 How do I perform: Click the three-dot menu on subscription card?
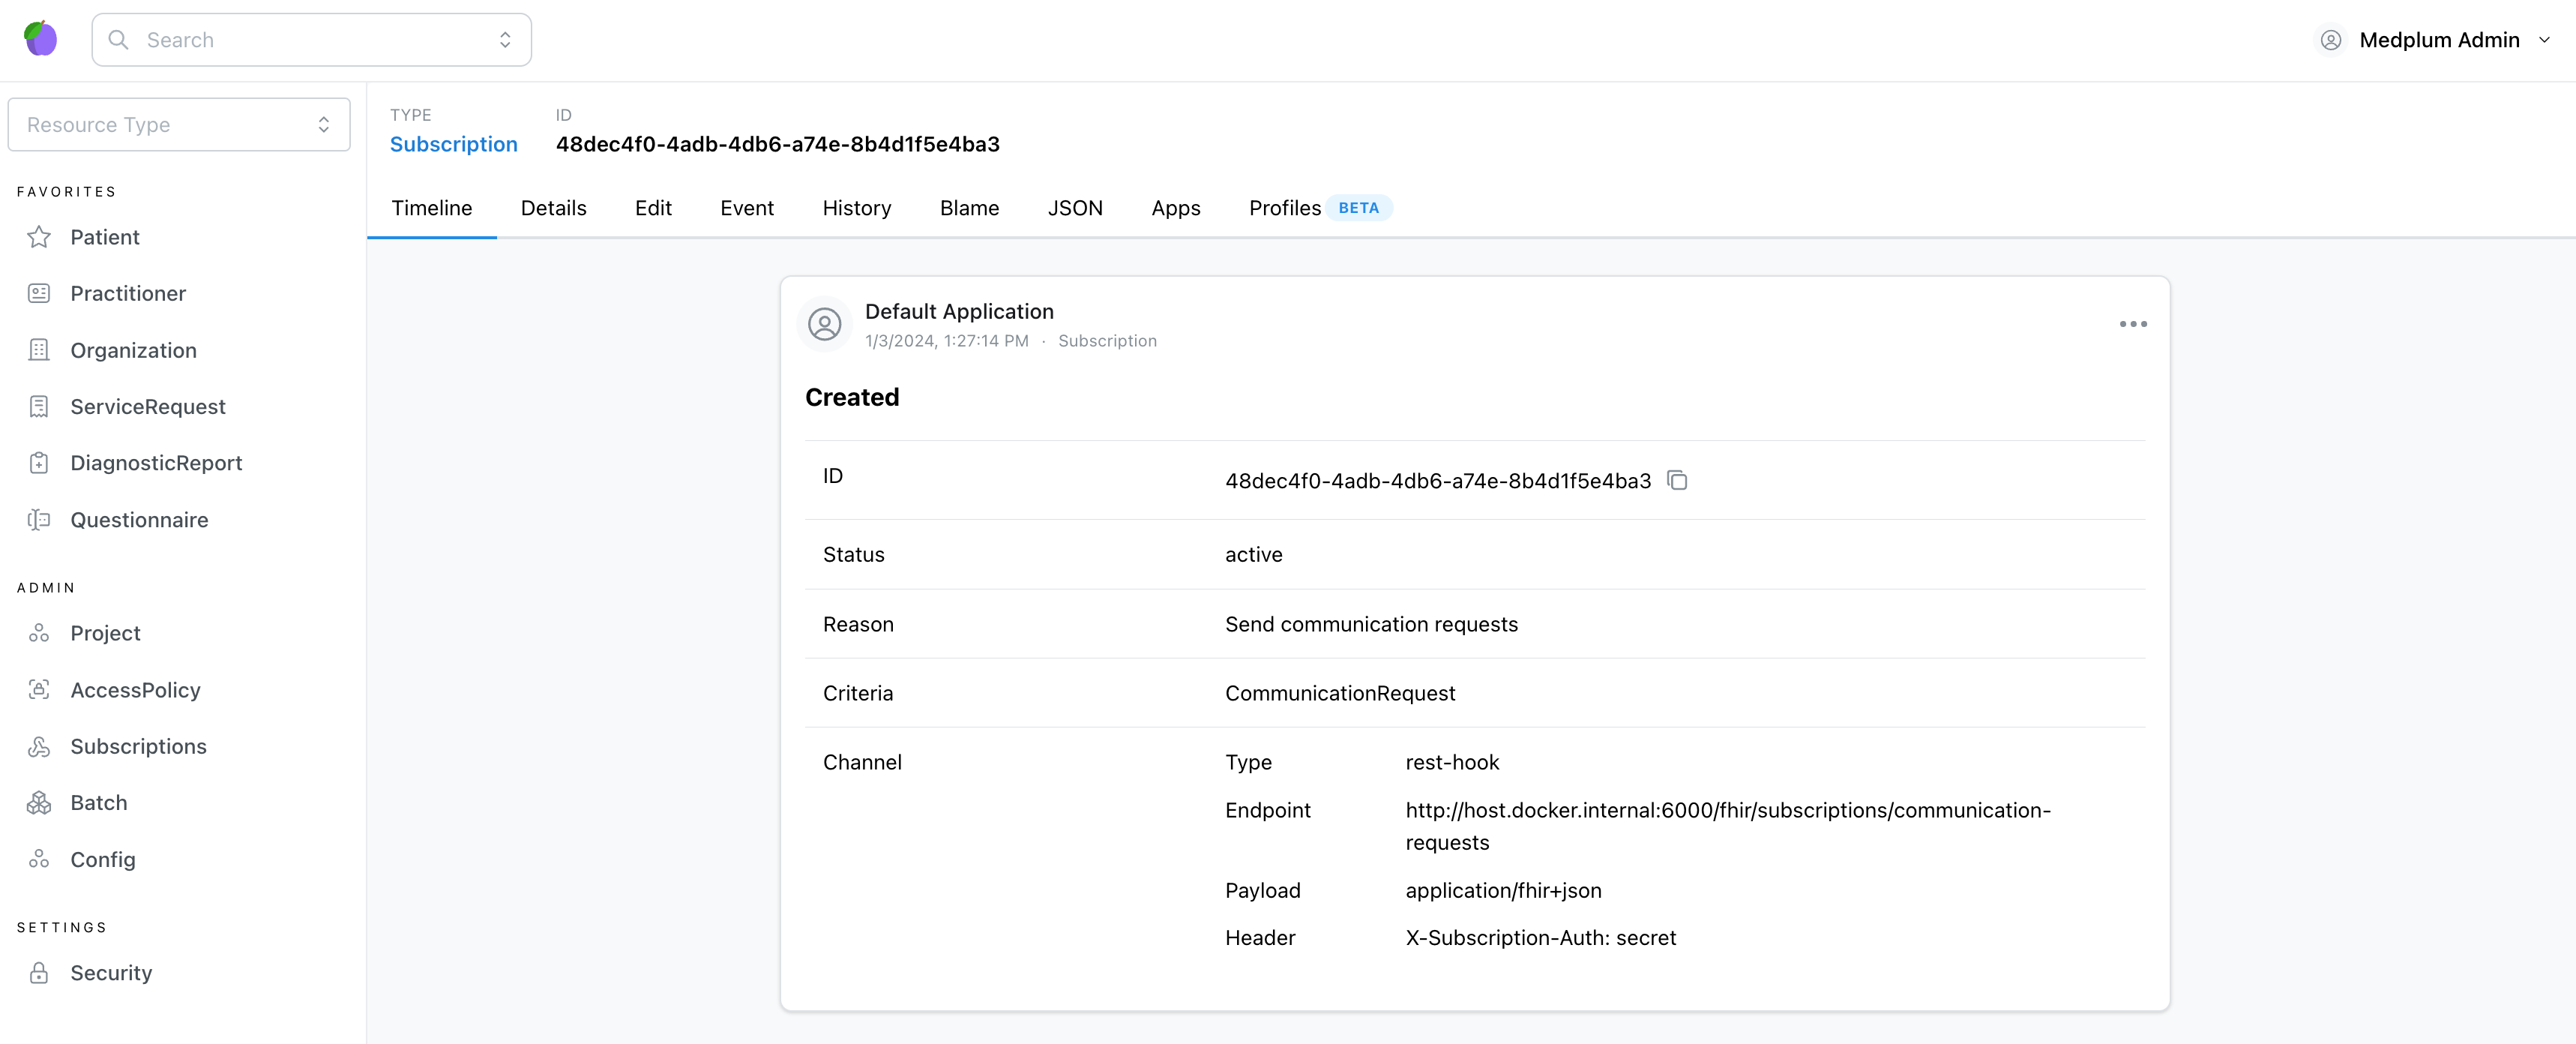tap(2134, 324)
